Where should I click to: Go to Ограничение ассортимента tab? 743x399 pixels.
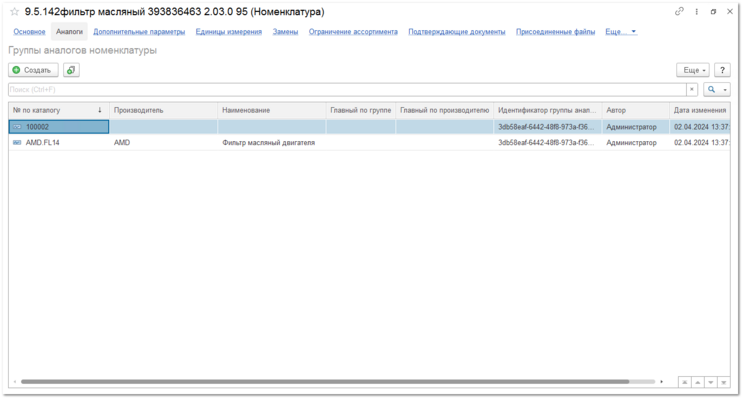point(353,32)
